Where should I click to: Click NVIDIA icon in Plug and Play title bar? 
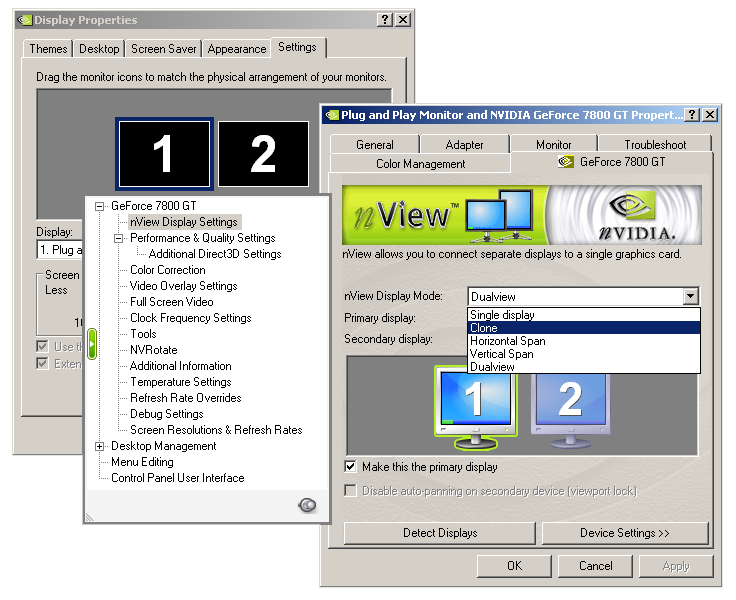pos(332,115)
